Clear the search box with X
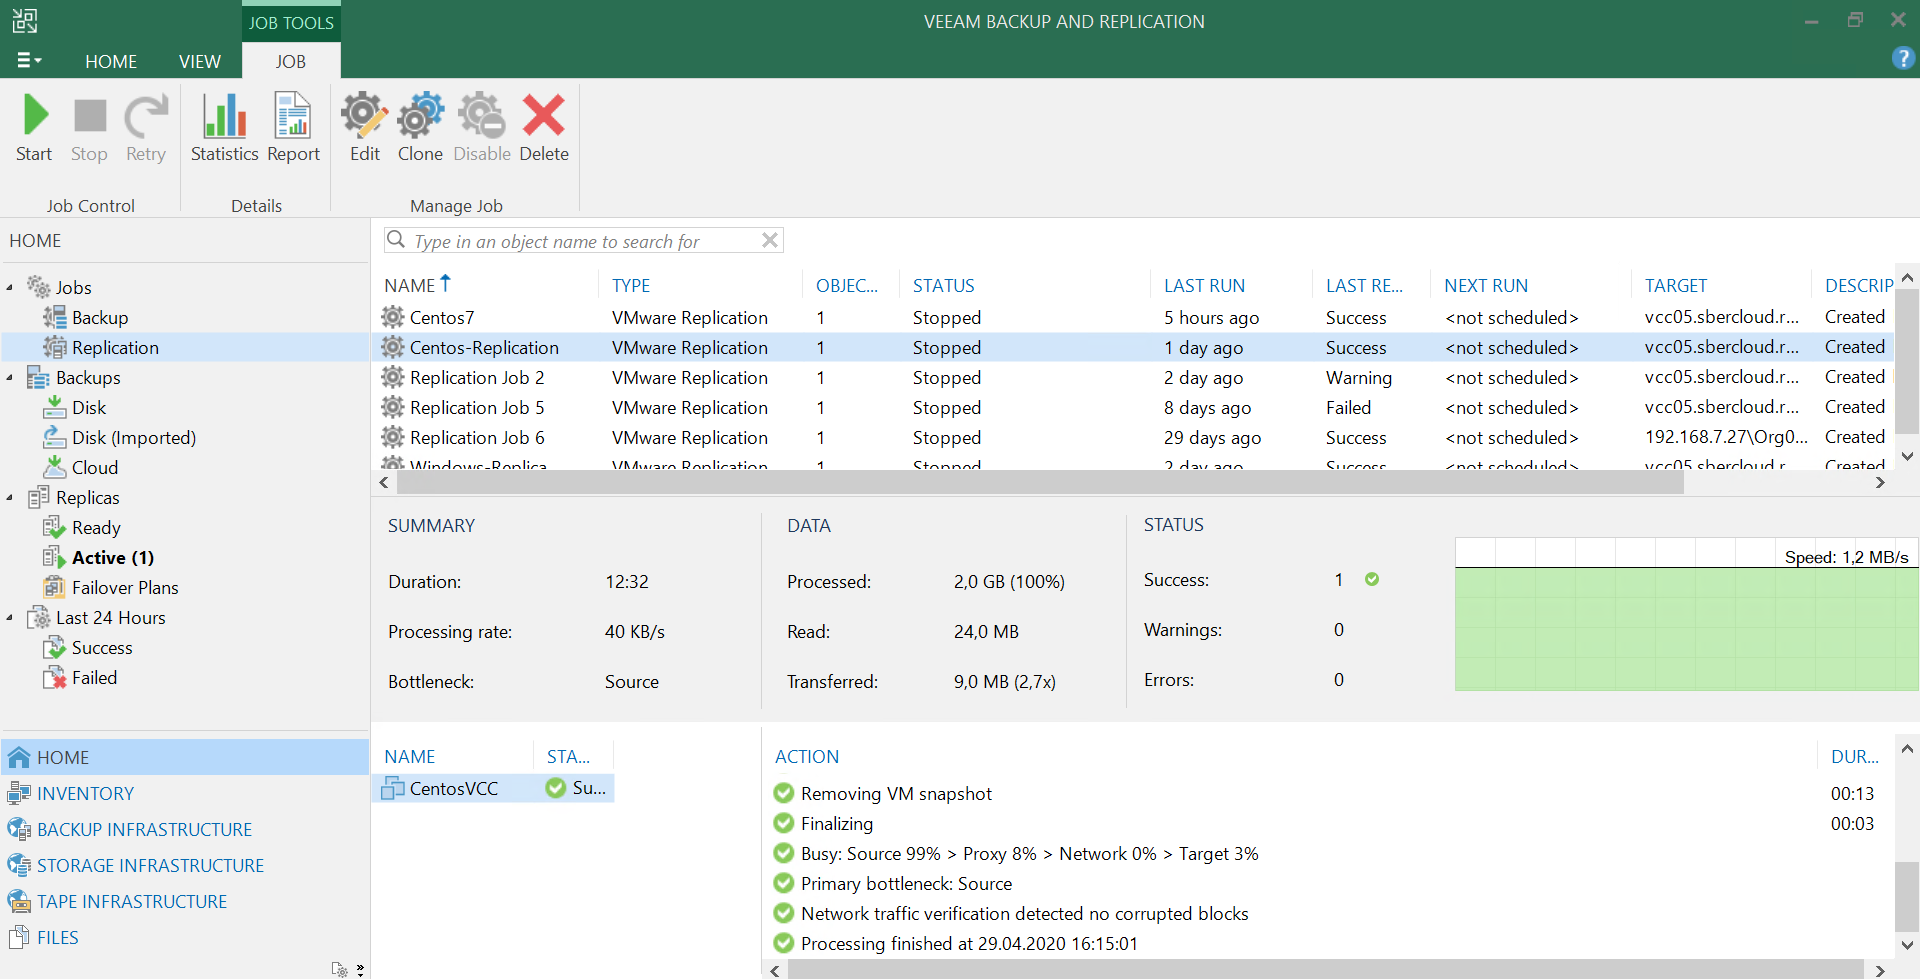The image size is (1921, 979). (769, 240)
